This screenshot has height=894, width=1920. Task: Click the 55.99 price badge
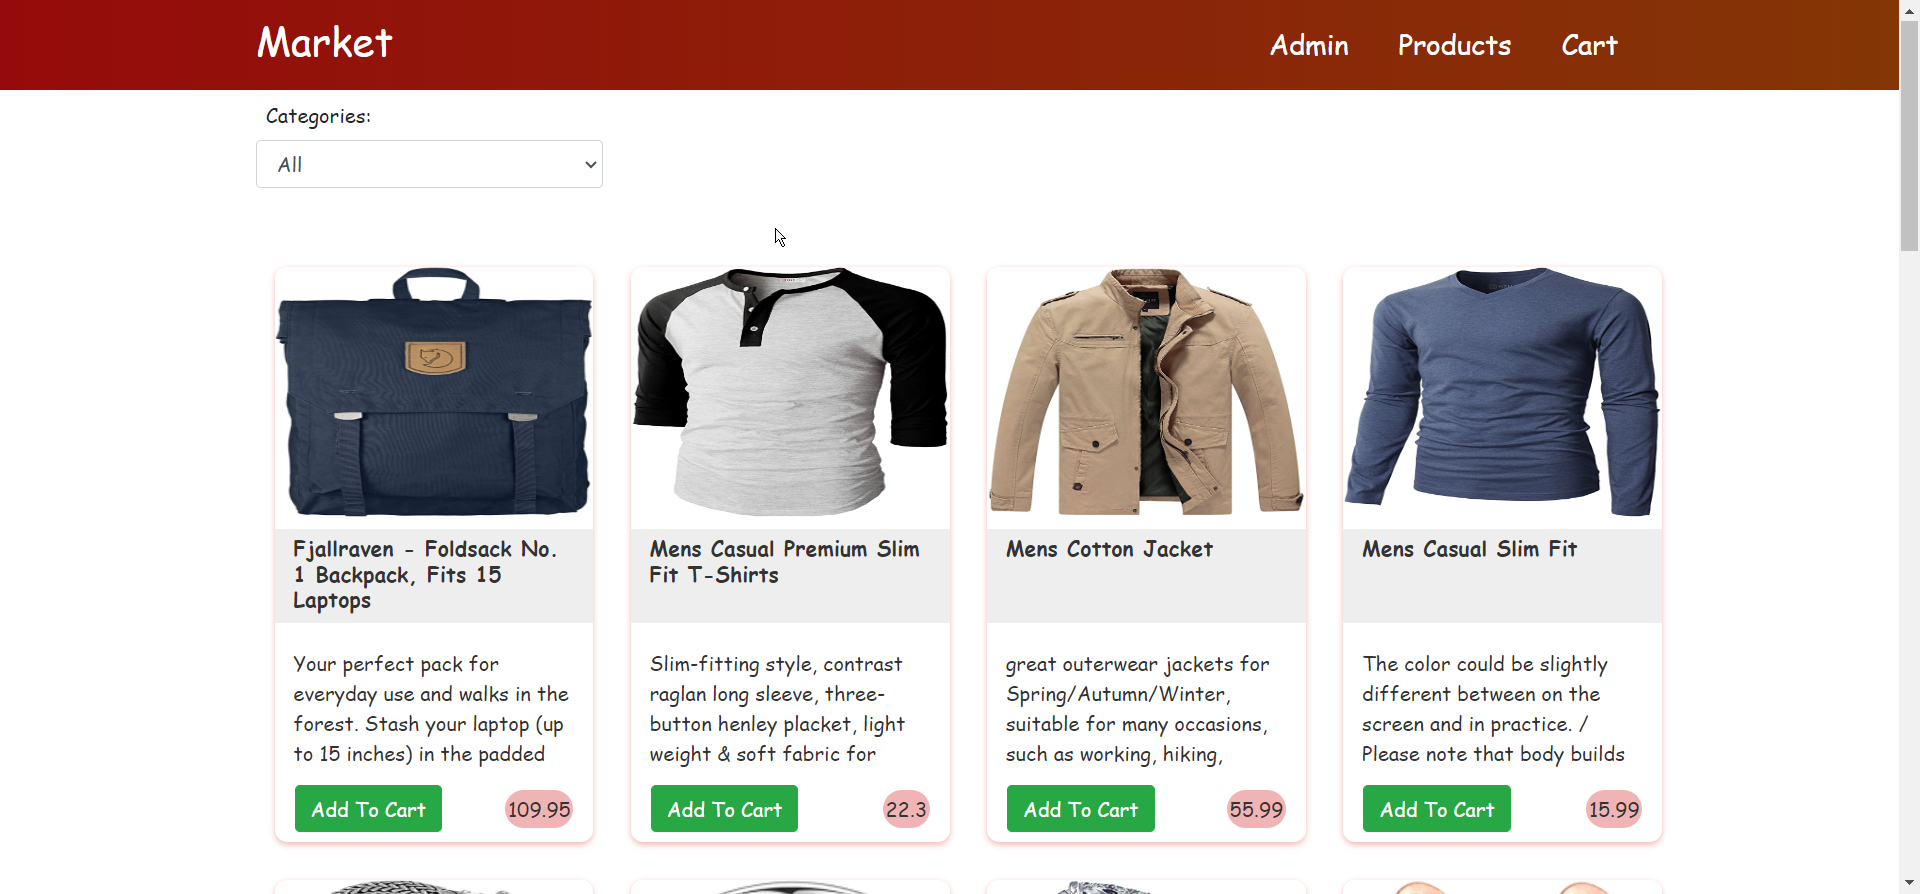1256,809
